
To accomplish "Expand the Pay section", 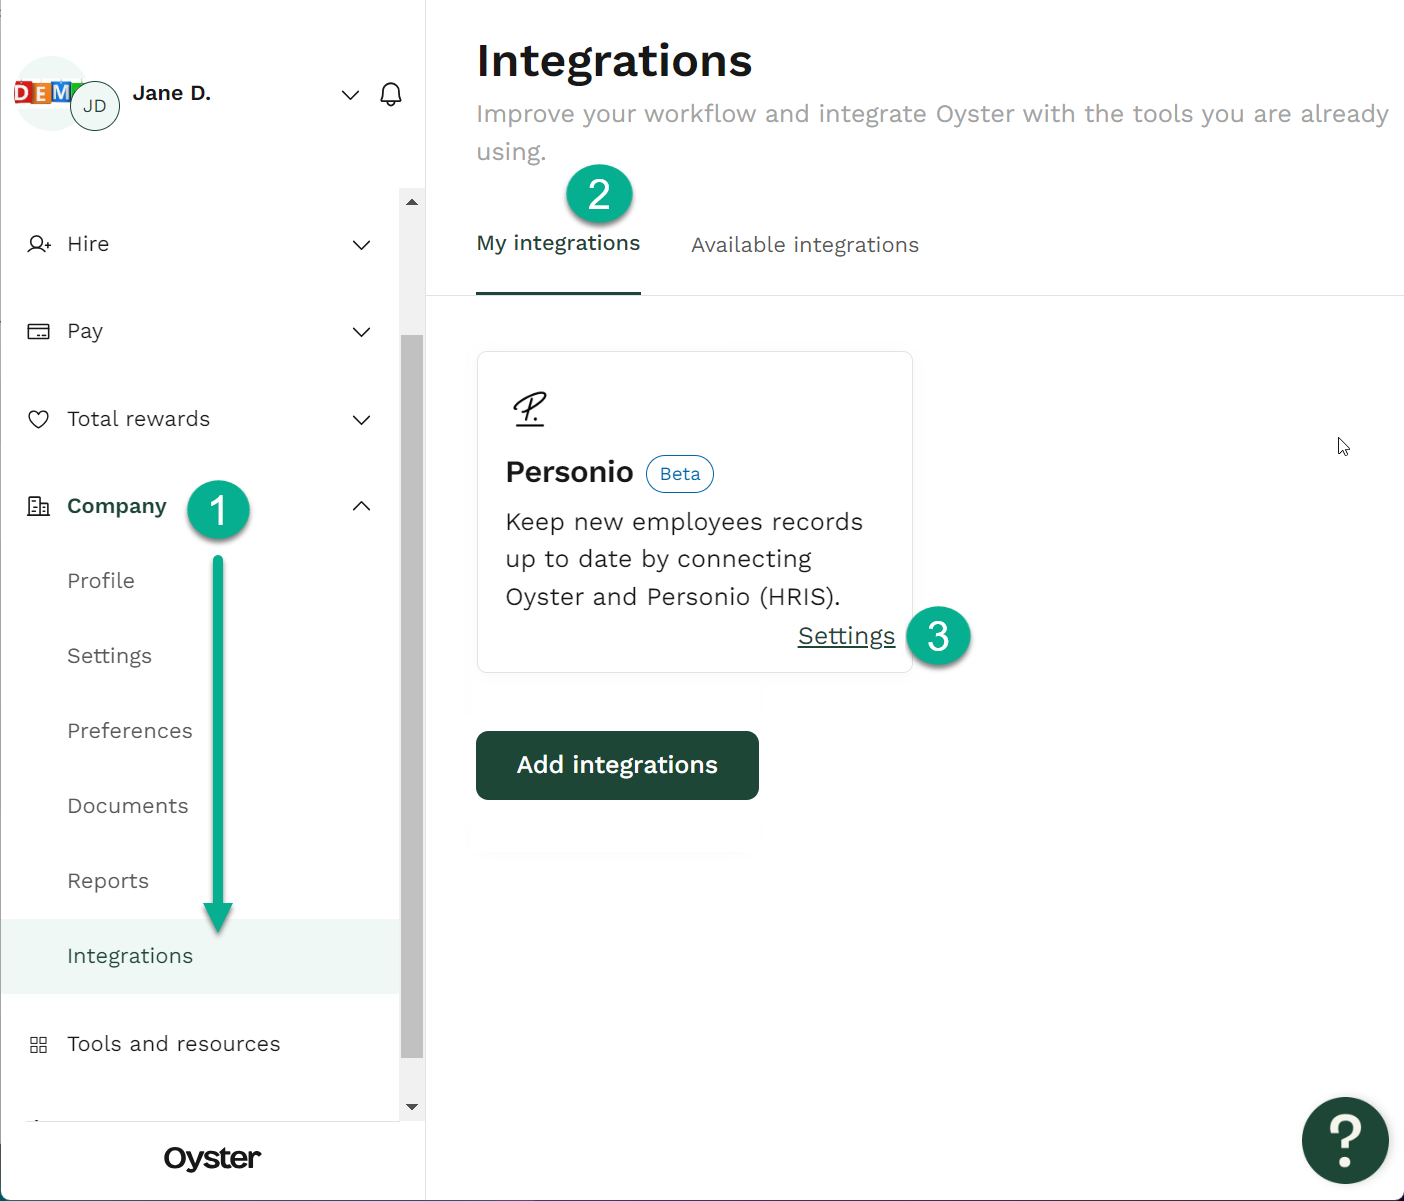I will (x=361, y=331).
